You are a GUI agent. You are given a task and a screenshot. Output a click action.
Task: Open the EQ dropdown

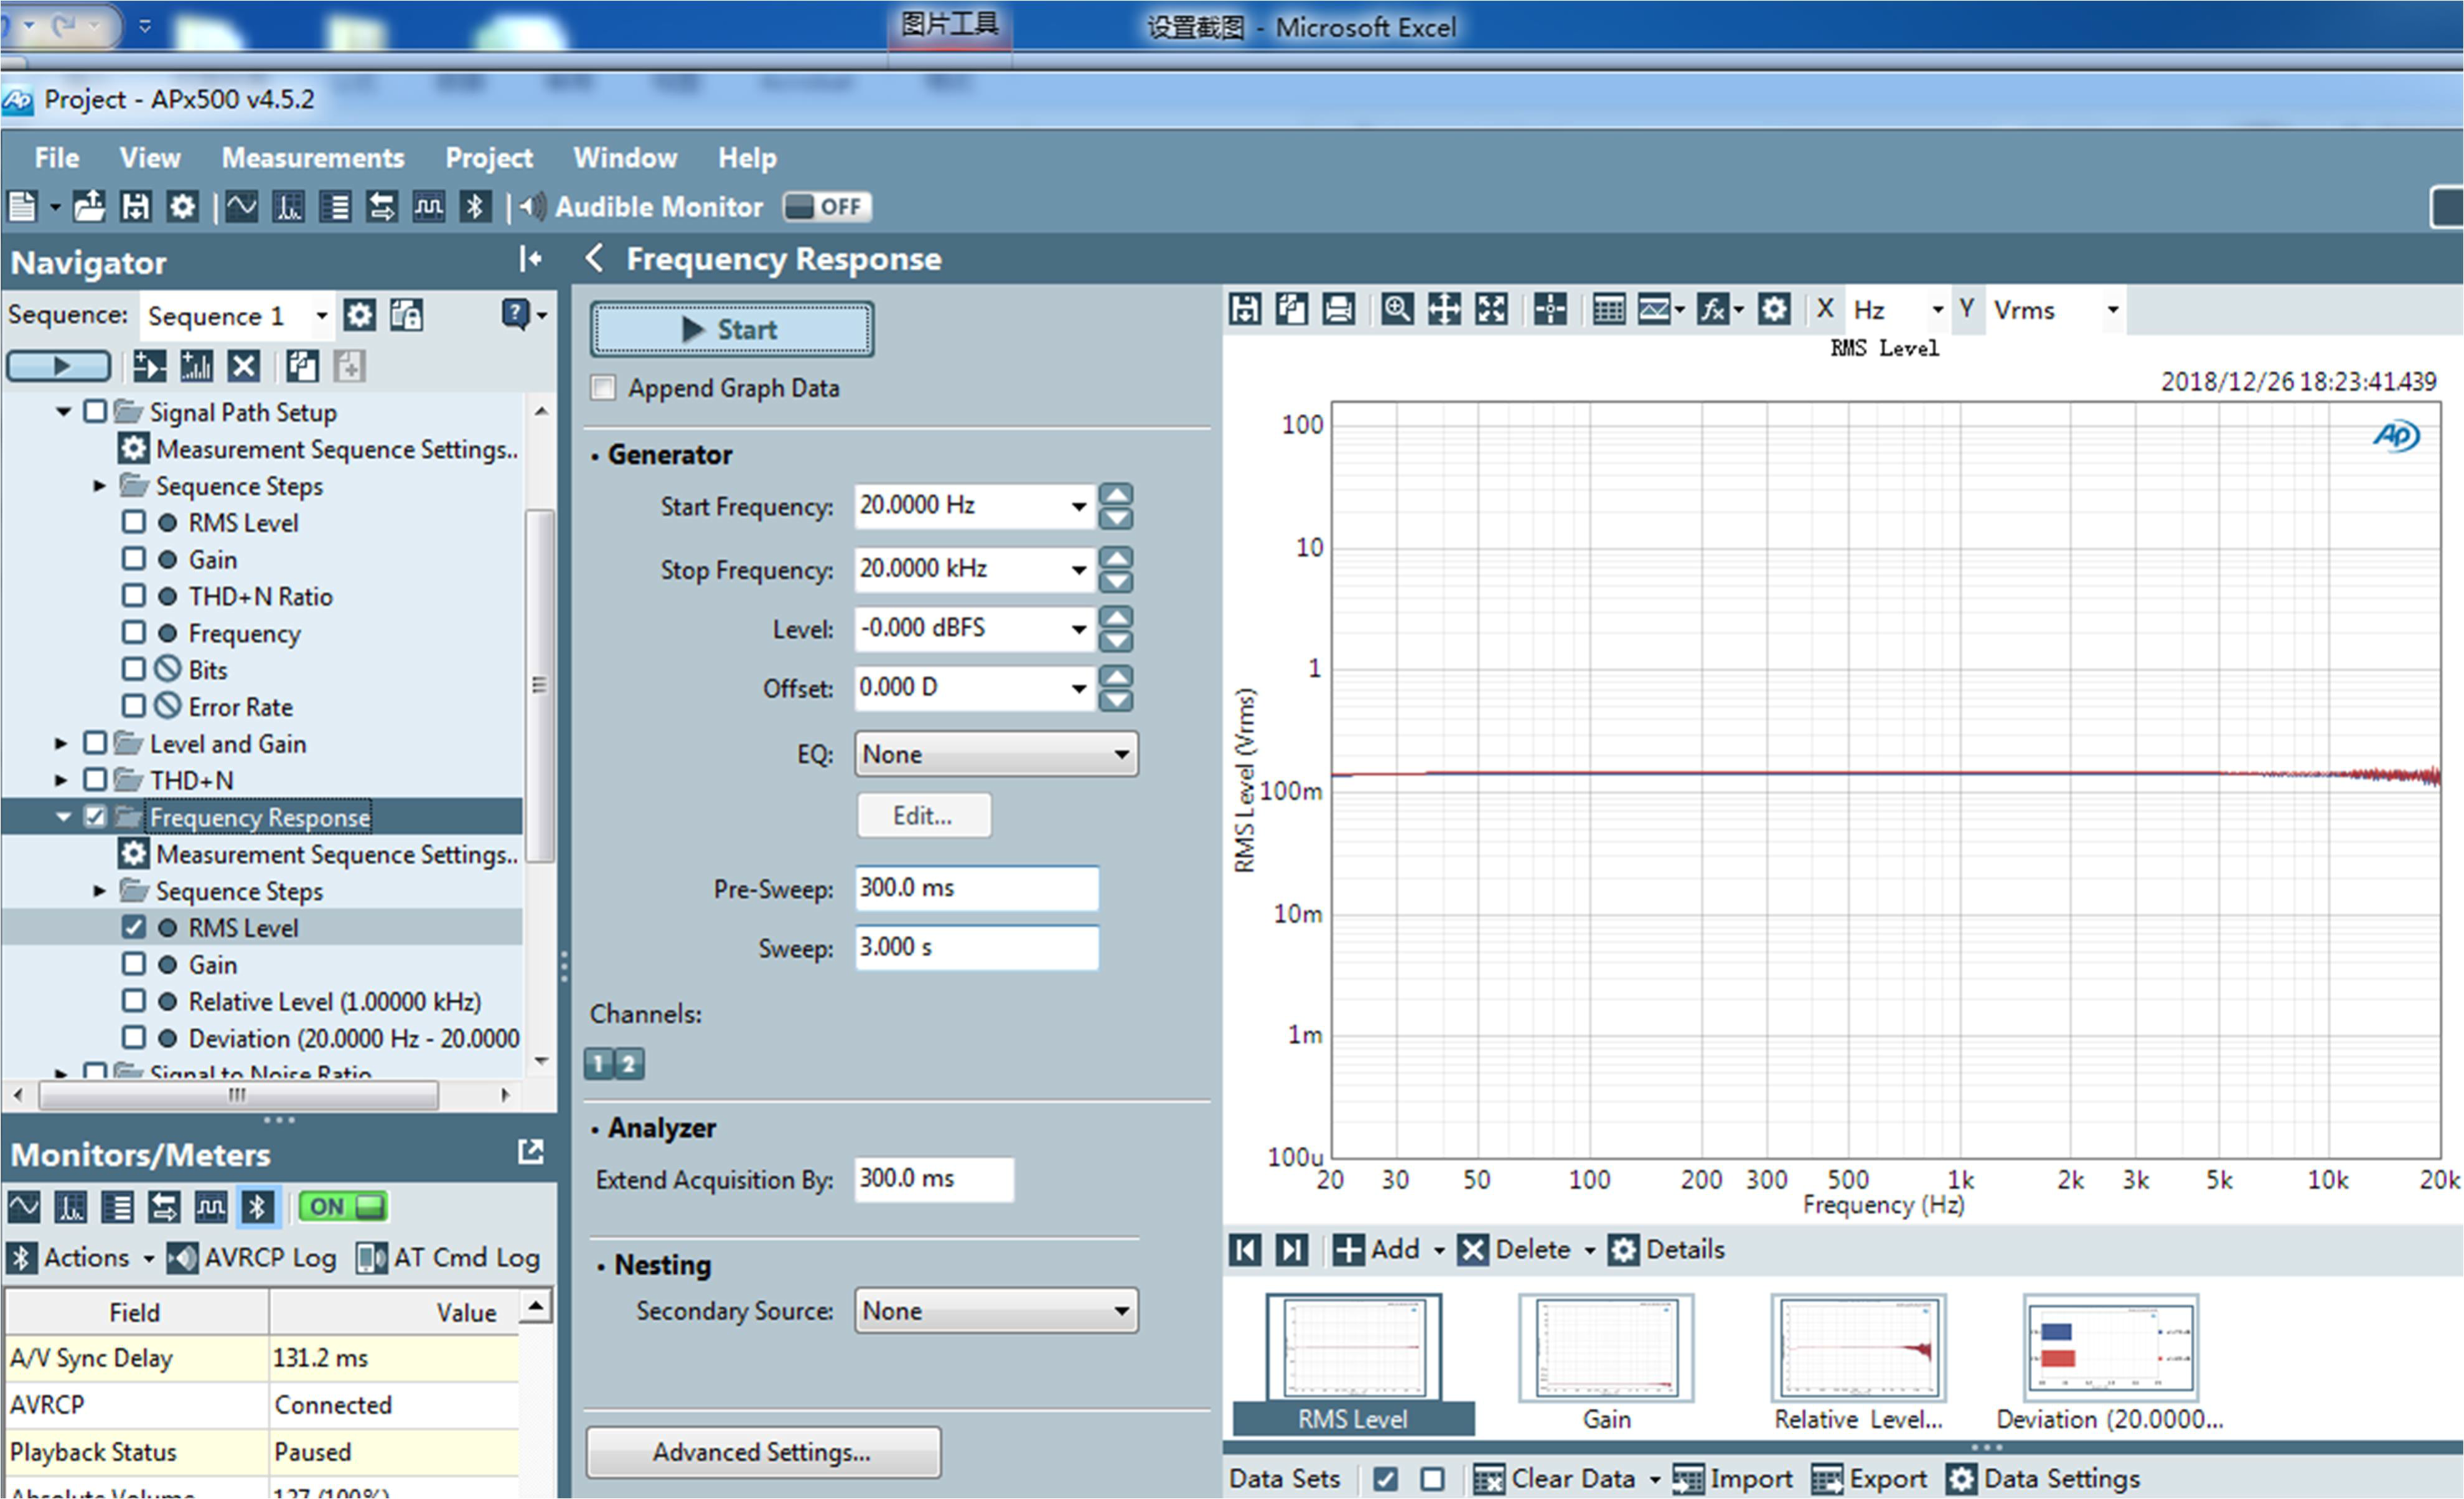(x=996, y=754)
